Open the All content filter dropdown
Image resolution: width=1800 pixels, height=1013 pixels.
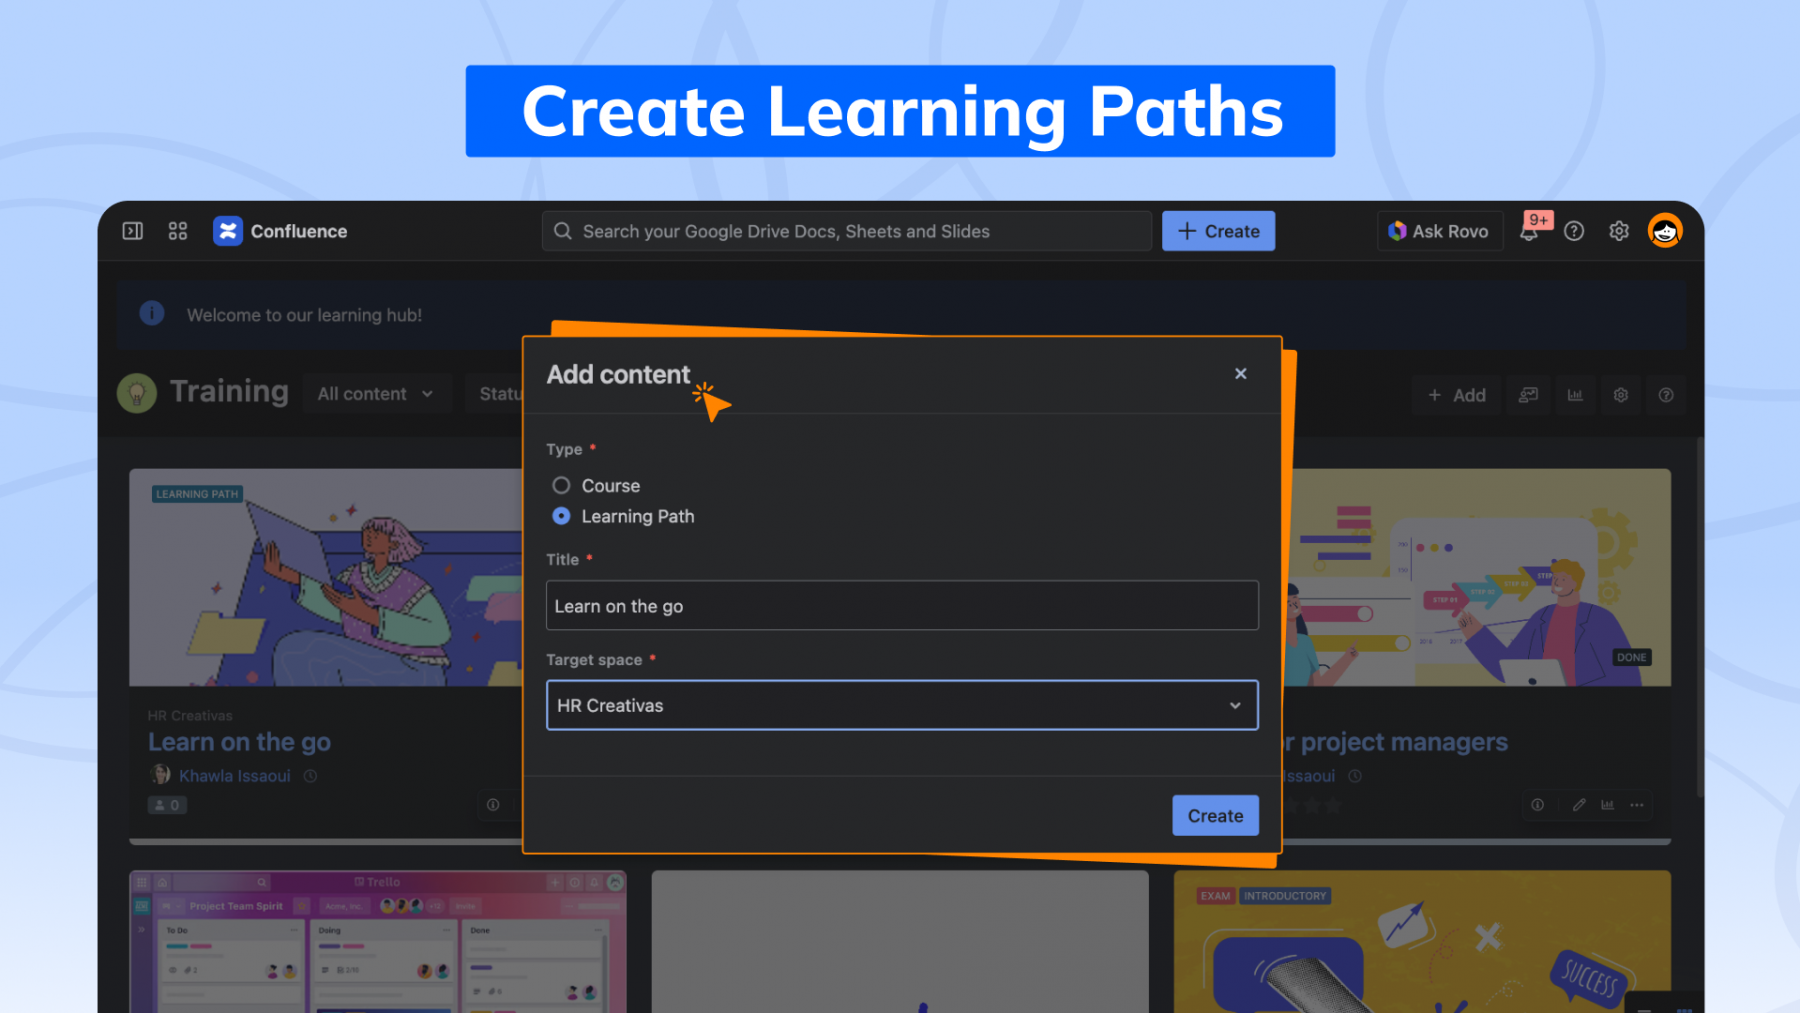pos(375,394)
